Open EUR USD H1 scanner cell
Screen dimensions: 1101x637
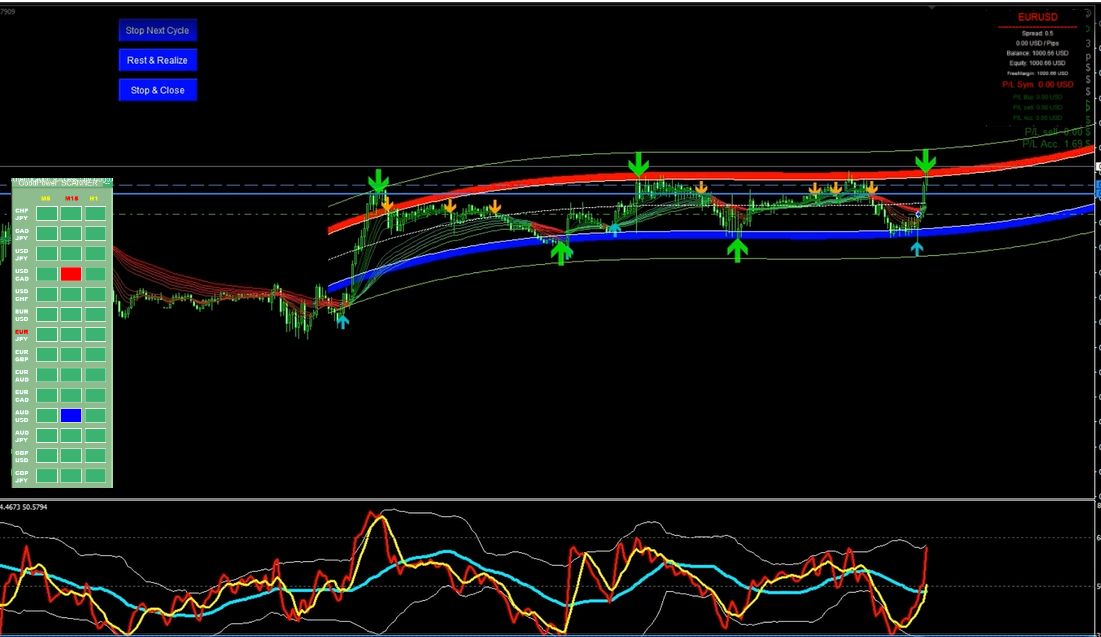tap(95, 314)
